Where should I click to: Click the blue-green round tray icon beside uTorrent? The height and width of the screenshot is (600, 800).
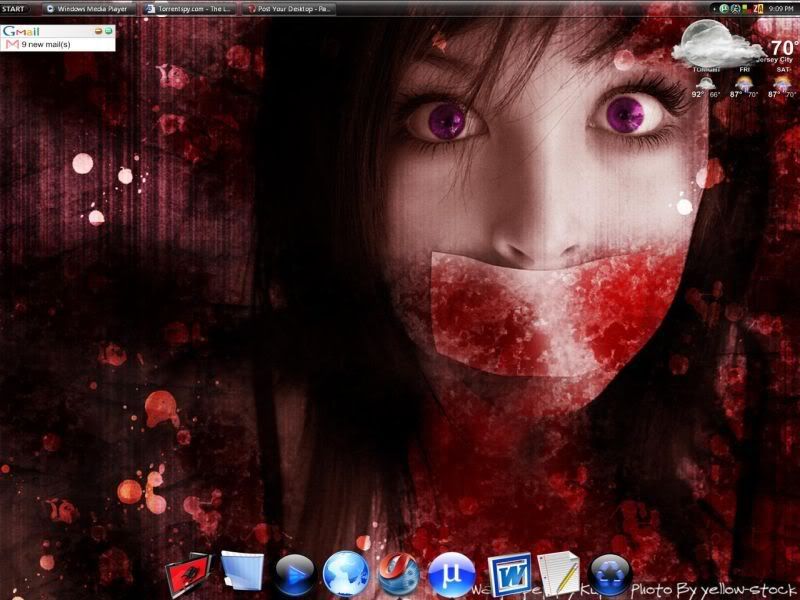coord(735,9)
